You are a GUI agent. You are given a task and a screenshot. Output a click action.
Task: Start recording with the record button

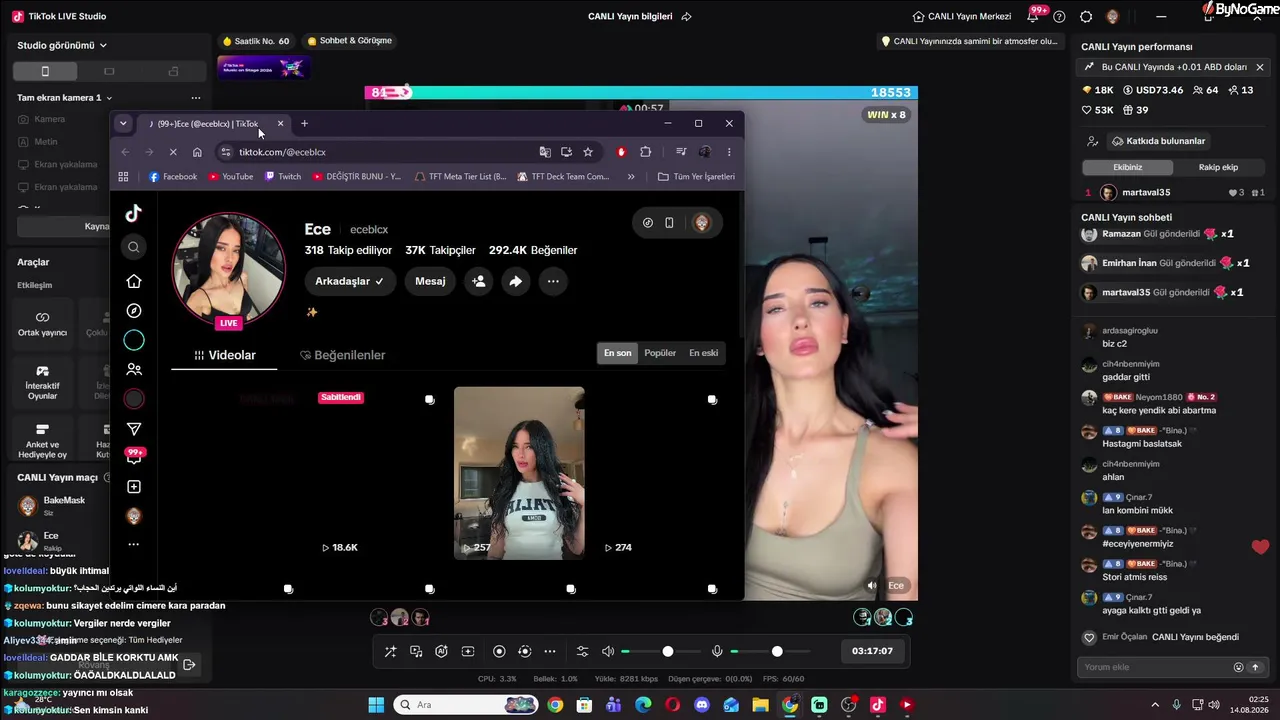(499, 652)
